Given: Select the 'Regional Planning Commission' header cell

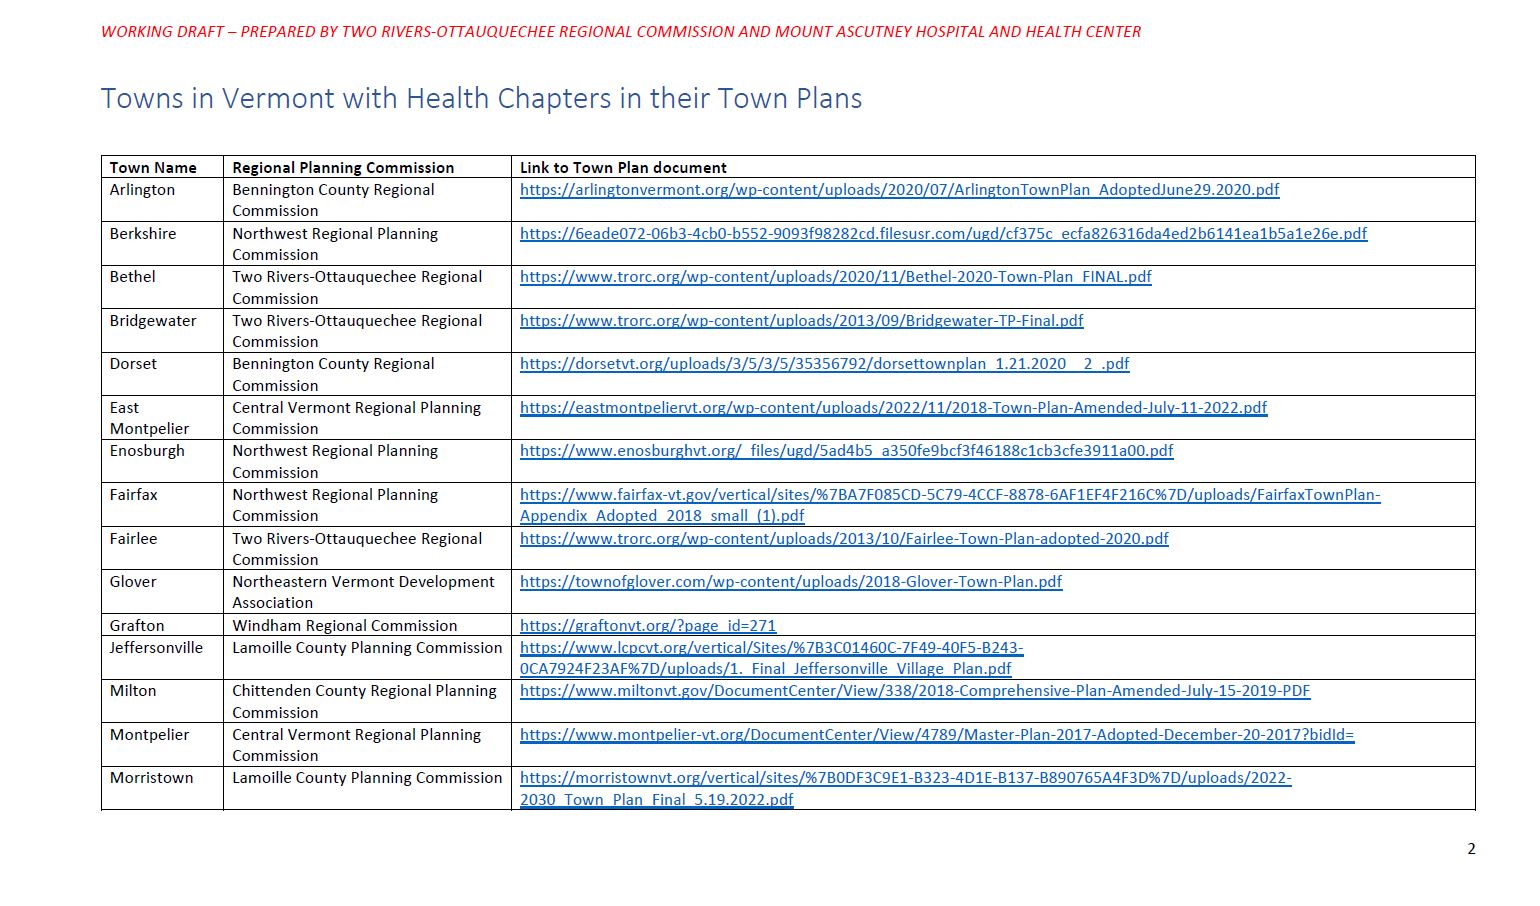Looking at the screenshot, I should click(343, 168).
